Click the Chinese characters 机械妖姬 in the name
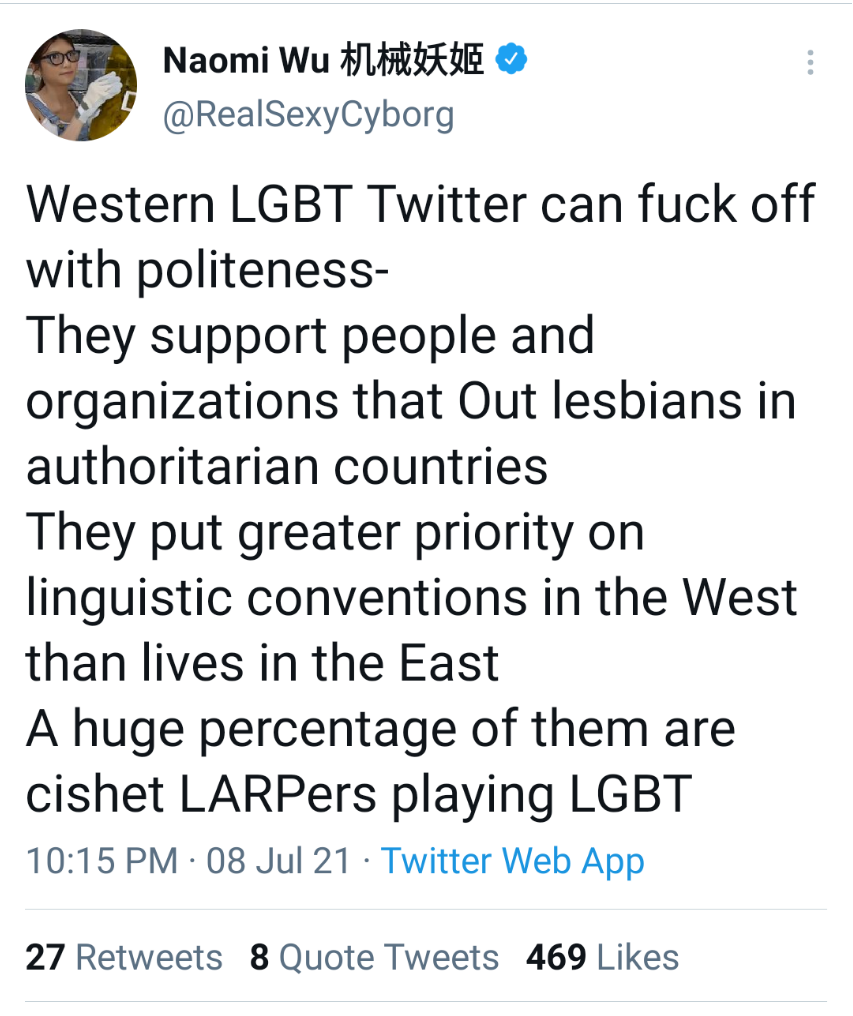Image resolution: width=853 pixels, height=1016 pixels. 412,60
